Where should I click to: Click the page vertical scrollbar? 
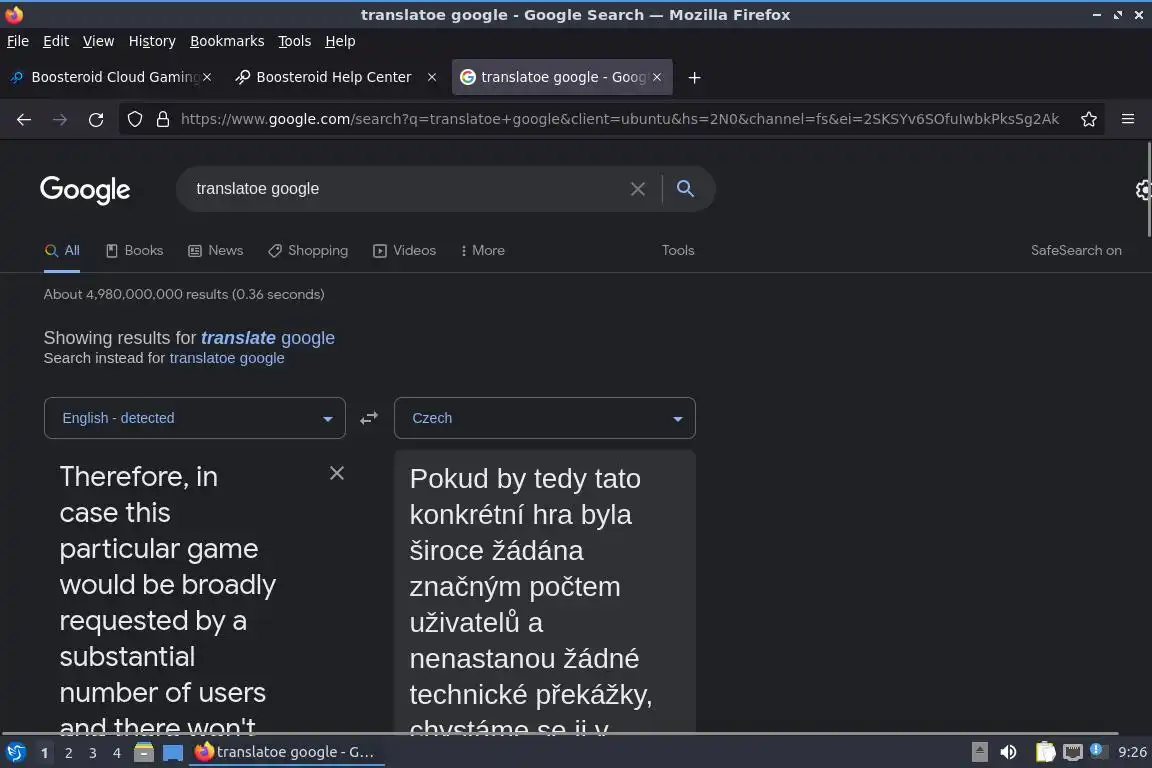click(1148, 190)
